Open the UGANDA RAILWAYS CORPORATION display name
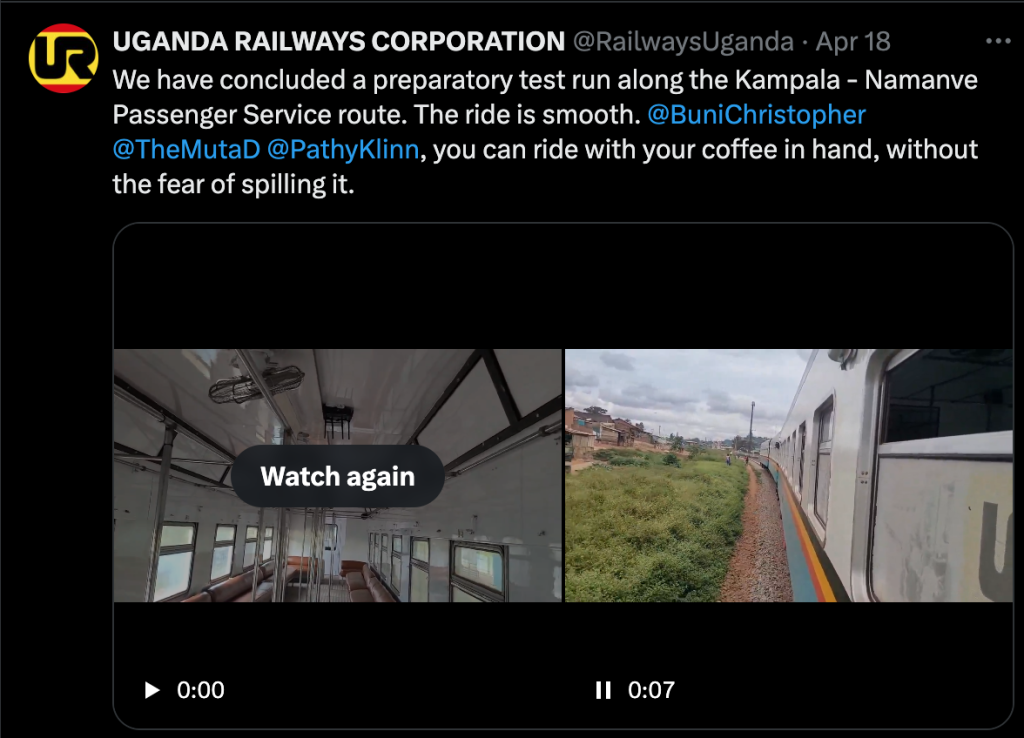The image size is (1024, 738). click(x=338, y=42)
